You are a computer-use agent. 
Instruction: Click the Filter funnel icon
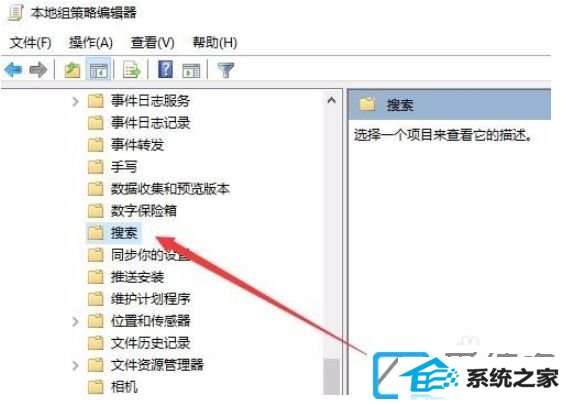tap(225, 69)
